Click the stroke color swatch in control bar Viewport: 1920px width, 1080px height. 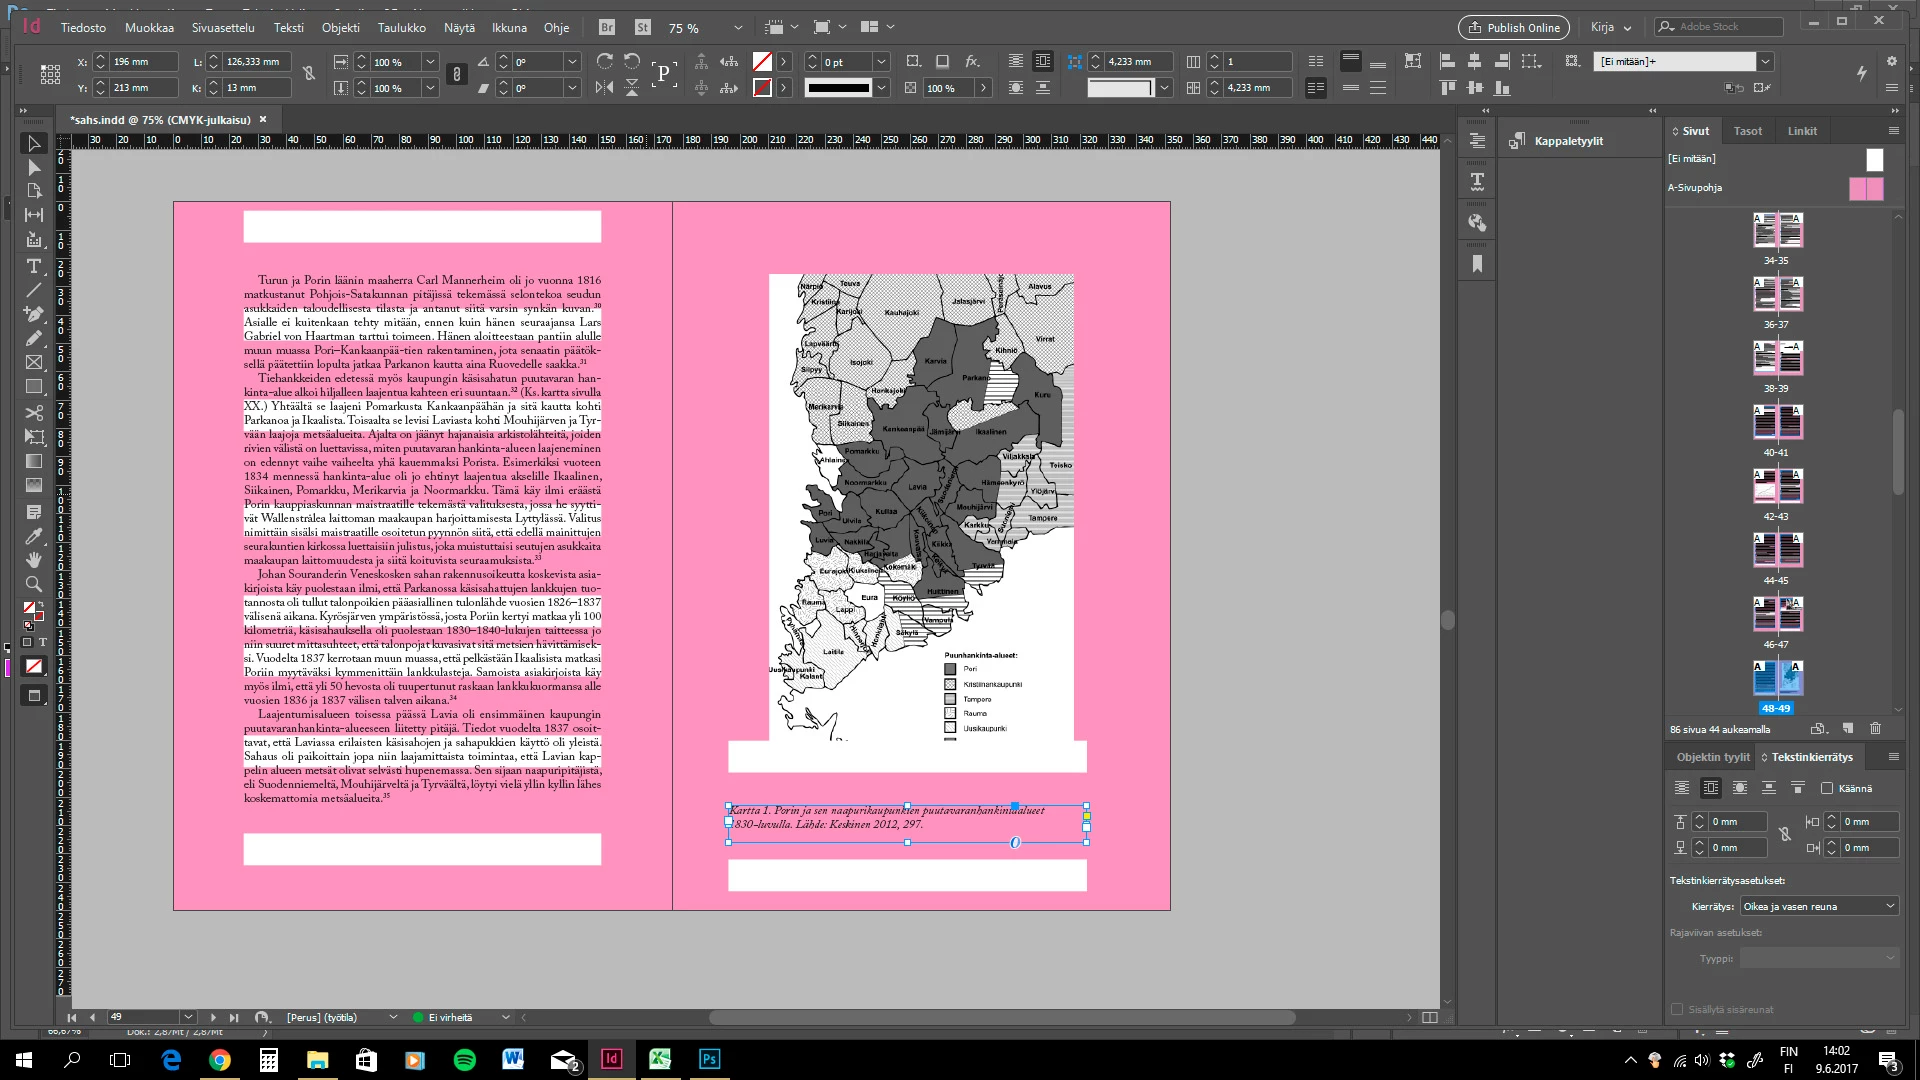762,88
